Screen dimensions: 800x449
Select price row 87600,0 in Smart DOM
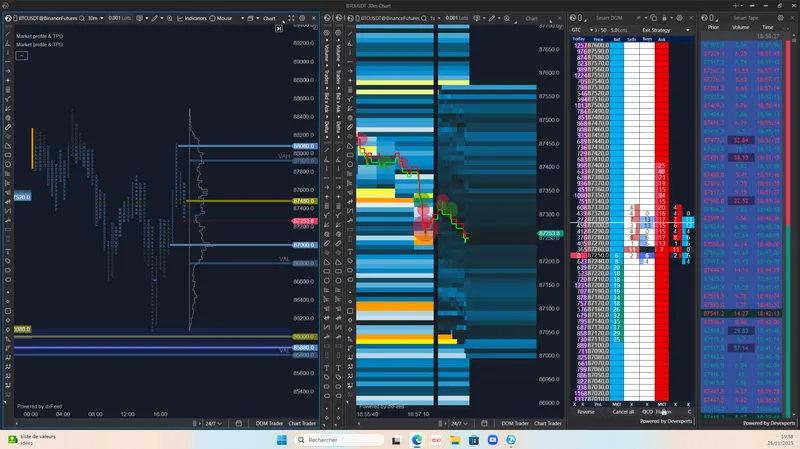click(x=598, y=45)
